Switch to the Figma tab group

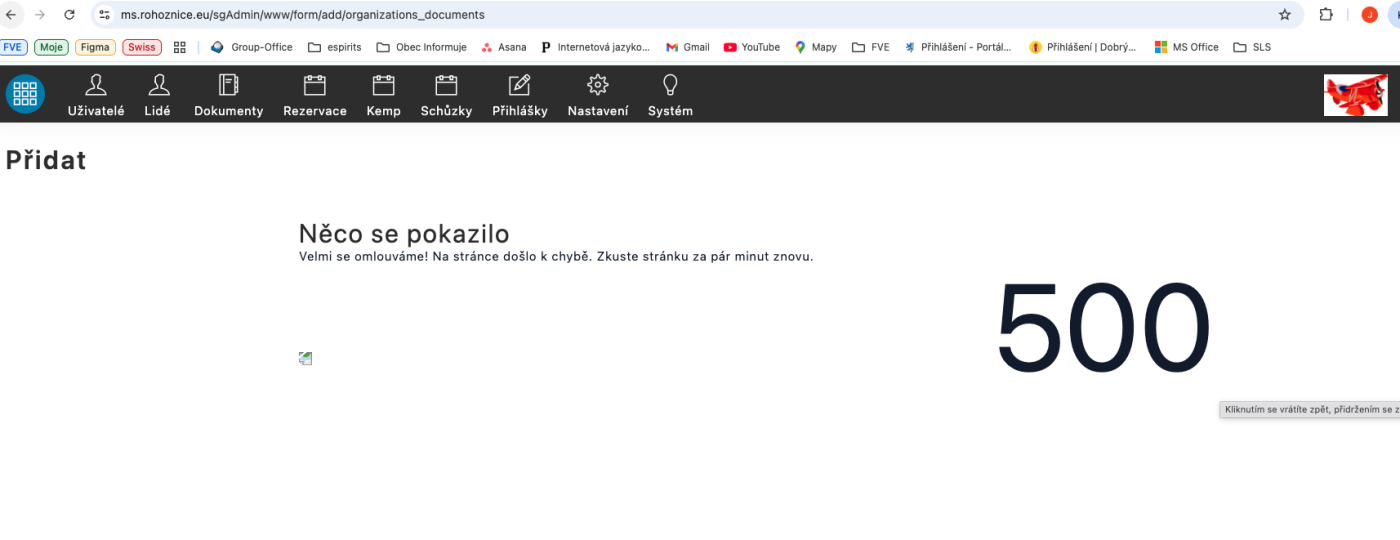[96, 47]
